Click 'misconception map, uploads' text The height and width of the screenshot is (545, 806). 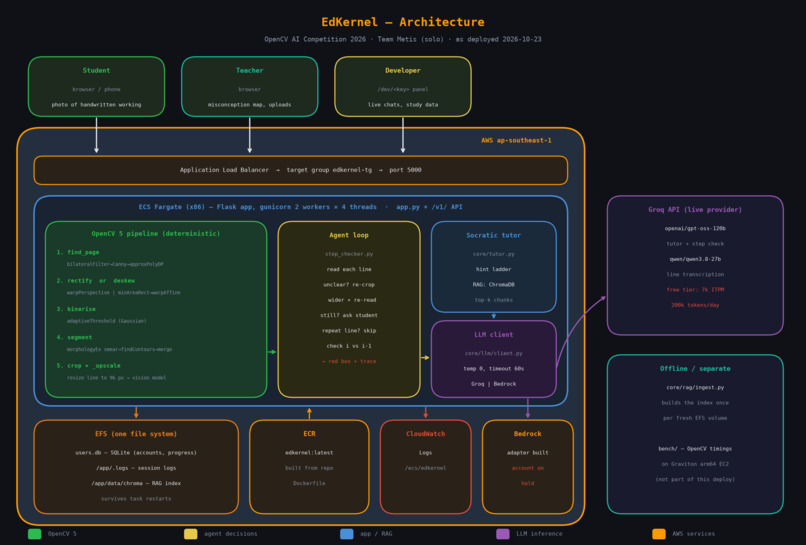[249, 104]
